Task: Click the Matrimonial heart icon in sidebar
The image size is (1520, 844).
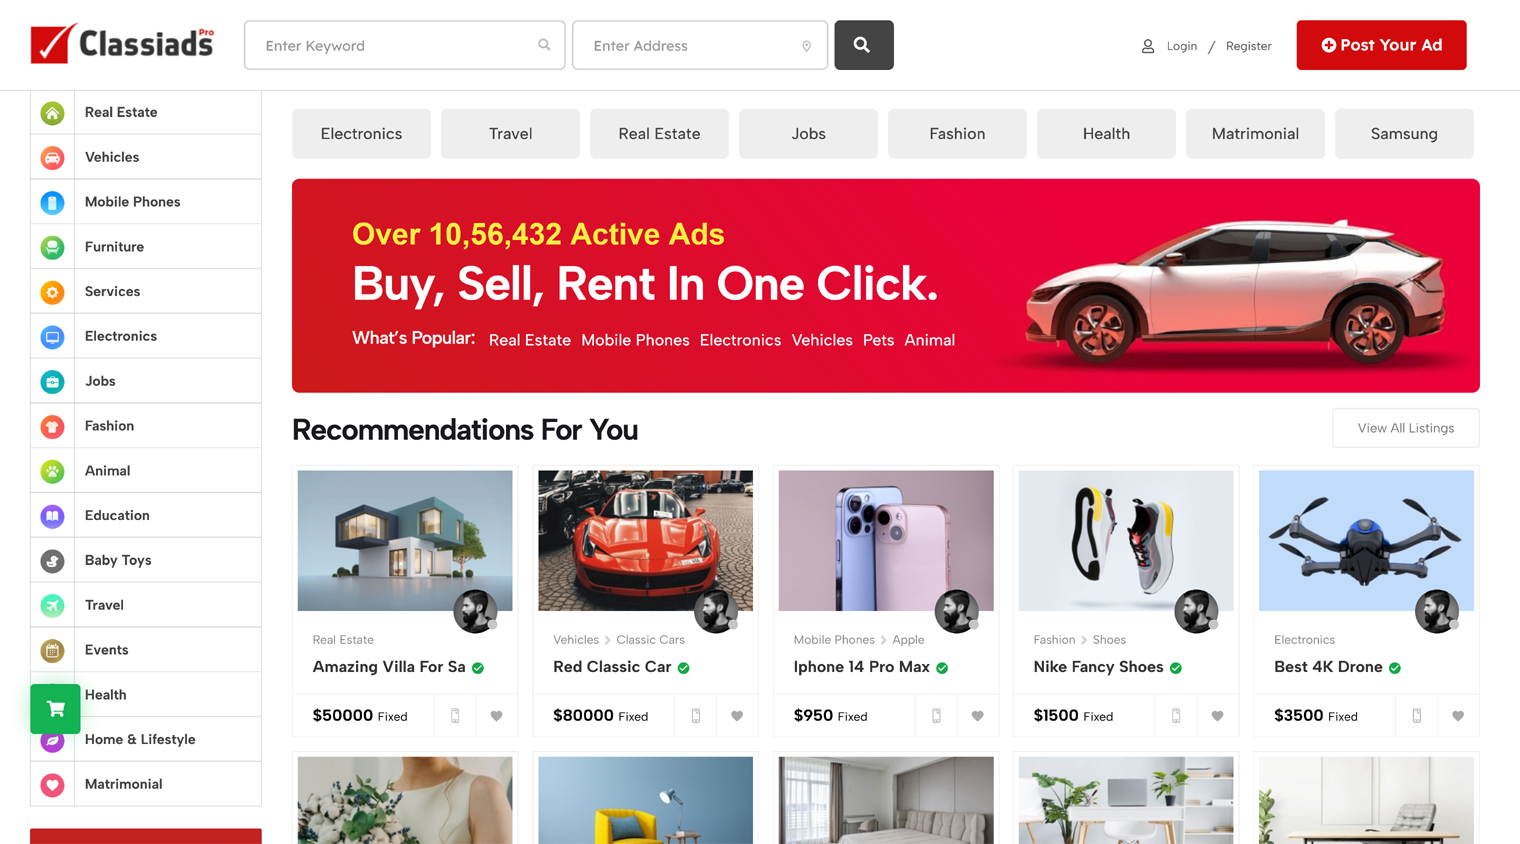Action: coord(53,785)
